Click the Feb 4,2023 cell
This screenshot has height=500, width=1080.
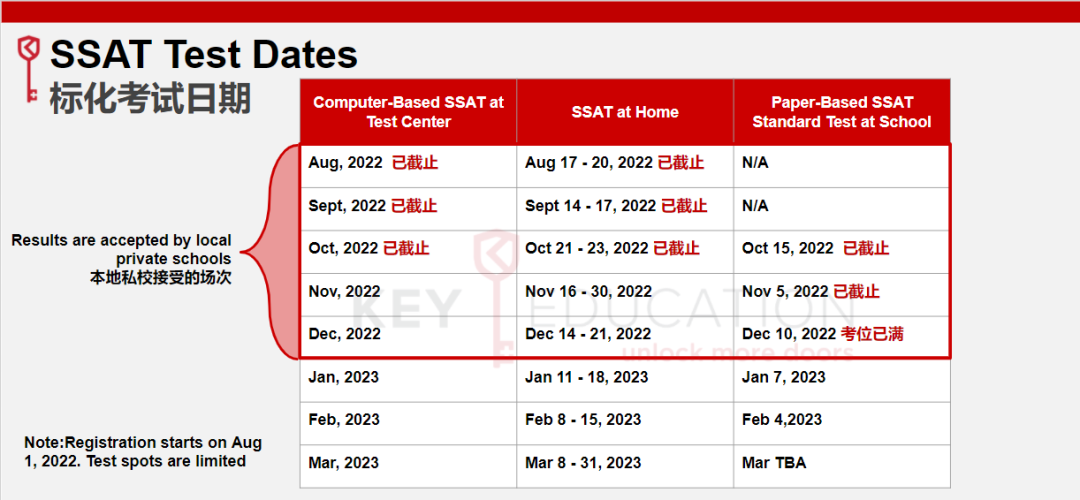781,420
